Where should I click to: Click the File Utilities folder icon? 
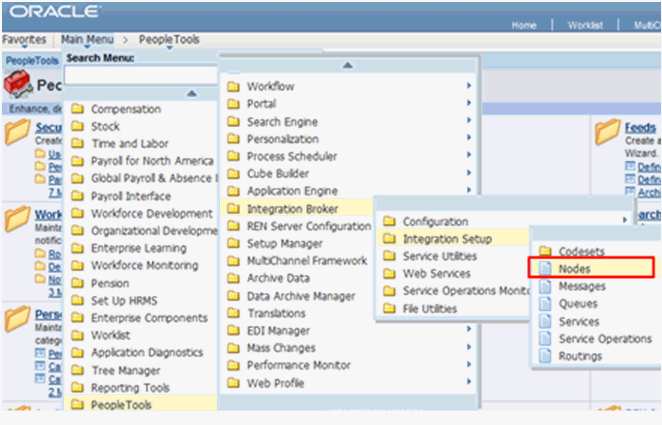point(389,309)
